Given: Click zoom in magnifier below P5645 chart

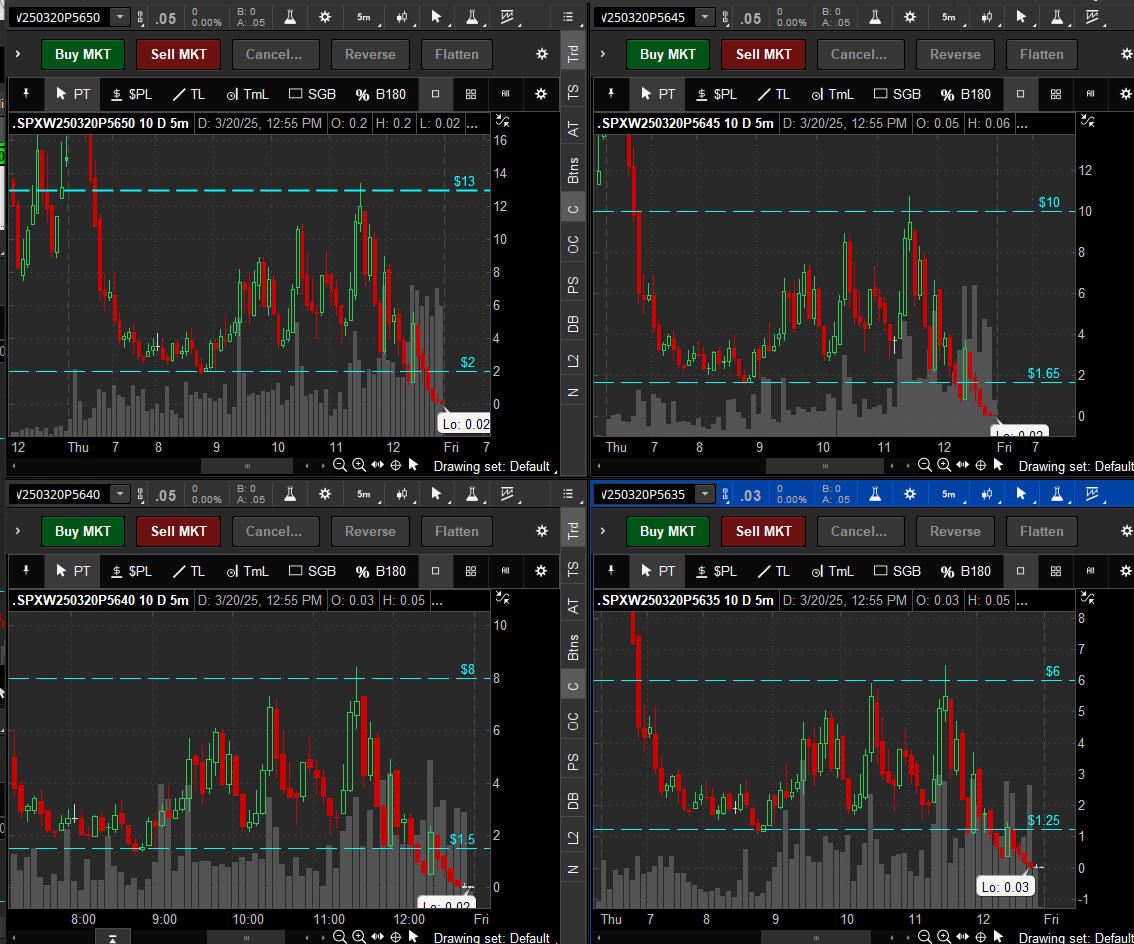Looking at the screenshot, I should point(943,465).
